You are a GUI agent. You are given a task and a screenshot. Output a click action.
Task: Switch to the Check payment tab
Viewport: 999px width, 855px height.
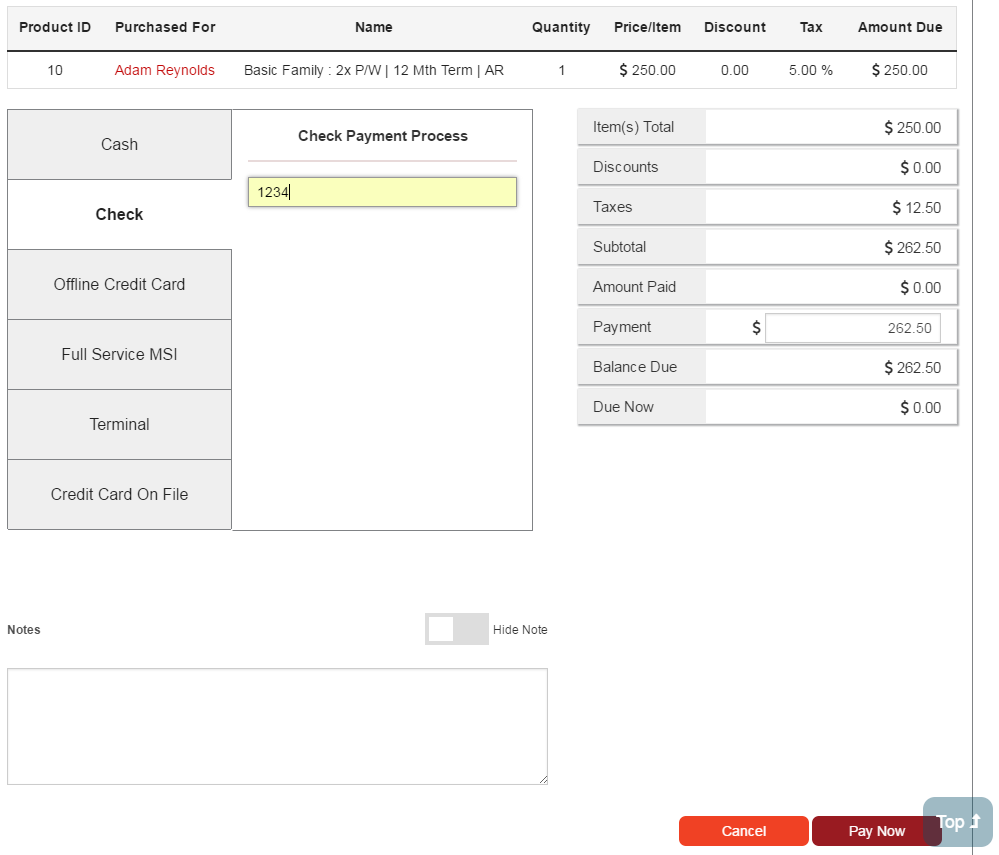tap(119, 215)
